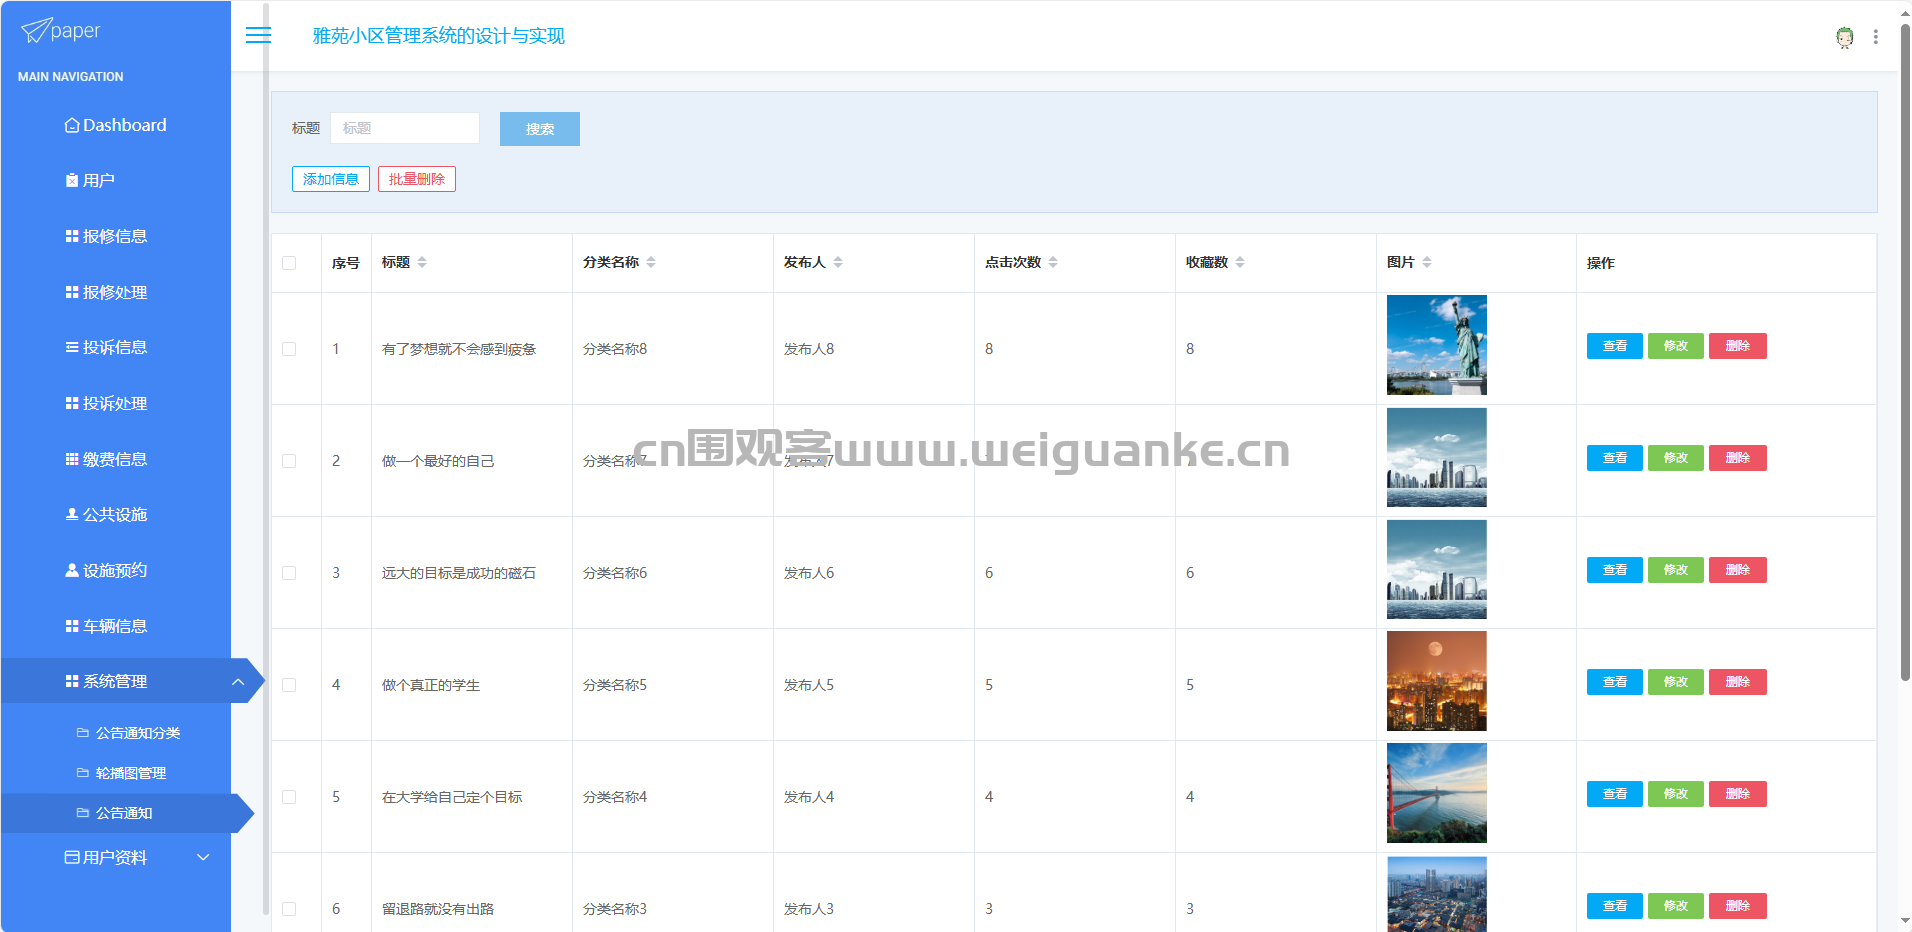Sort by 收藏数 column arrows
Viewport: 1912px width, 932px height.
point(1240,262)
